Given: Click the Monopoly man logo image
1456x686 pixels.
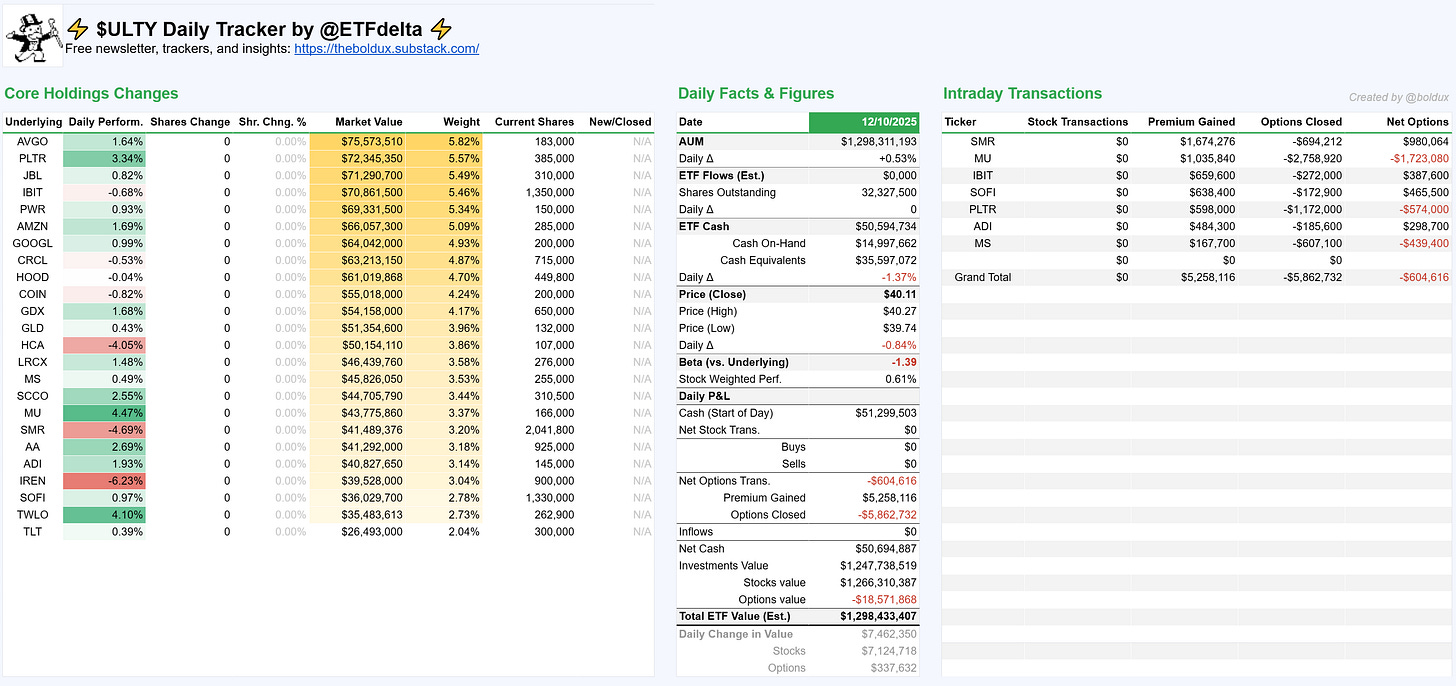Looking at the screenshot, I should coord(33,36).
